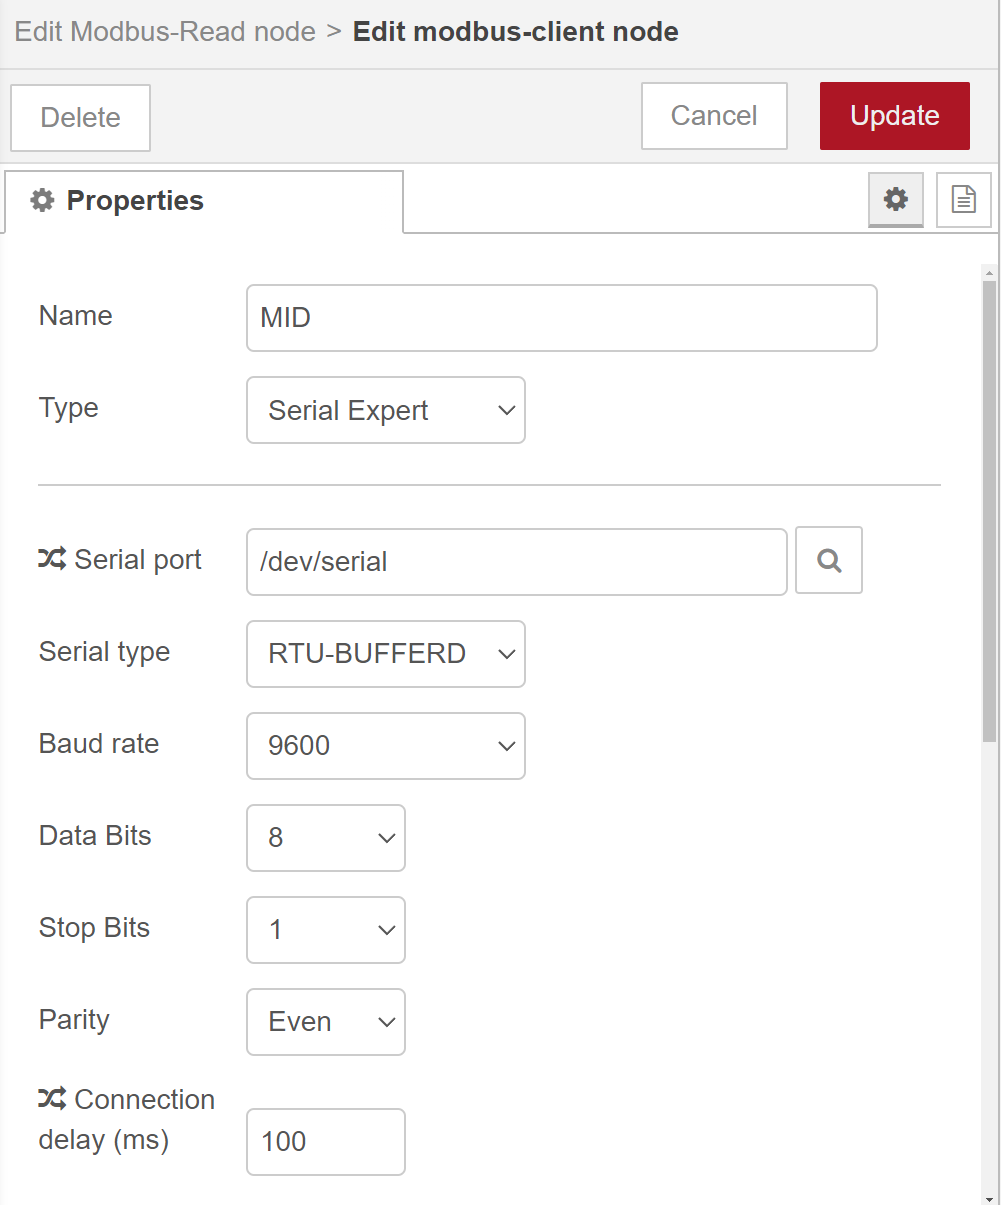1001x1205 pixels.
Task: Search for available serial ports
Action: click(x=829, y=561)
